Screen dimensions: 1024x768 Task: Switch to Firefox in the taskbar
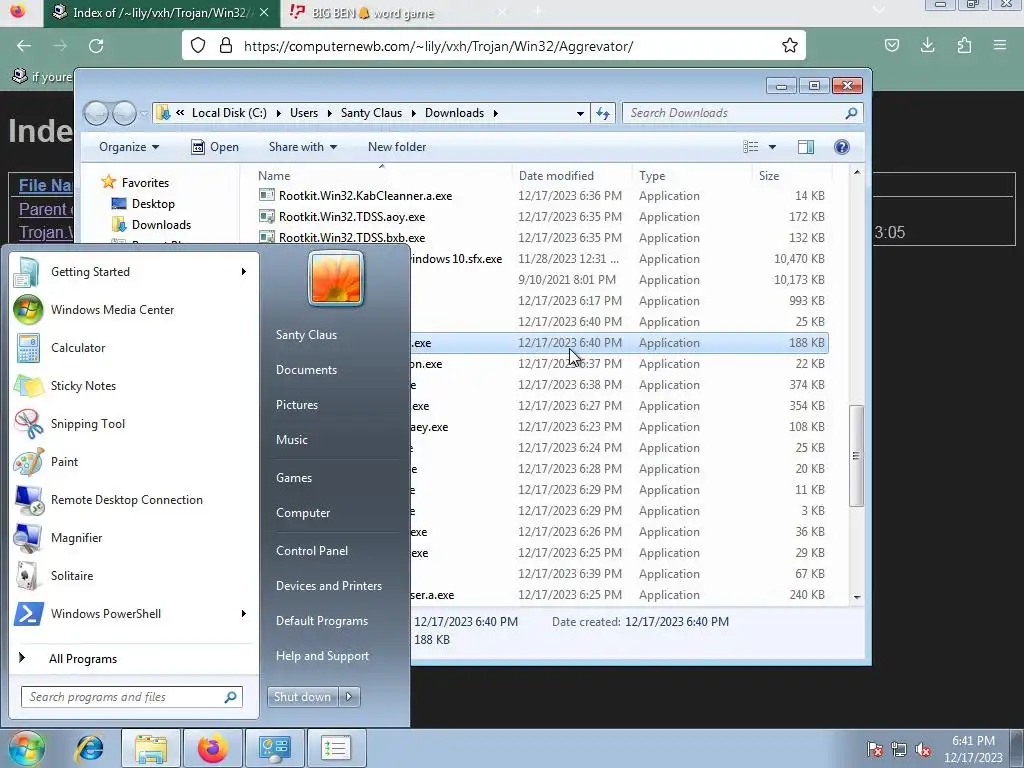click(x=213, y=748)
